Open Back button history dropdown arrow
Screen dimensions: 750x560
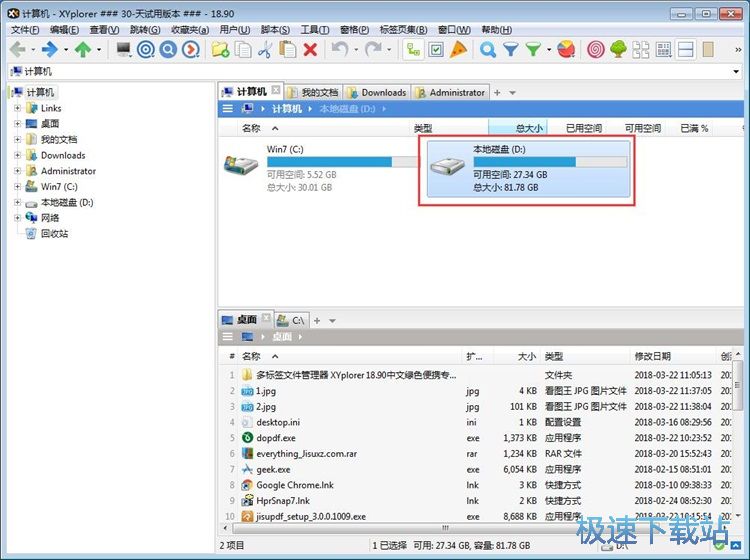click(x=33, y=50)
